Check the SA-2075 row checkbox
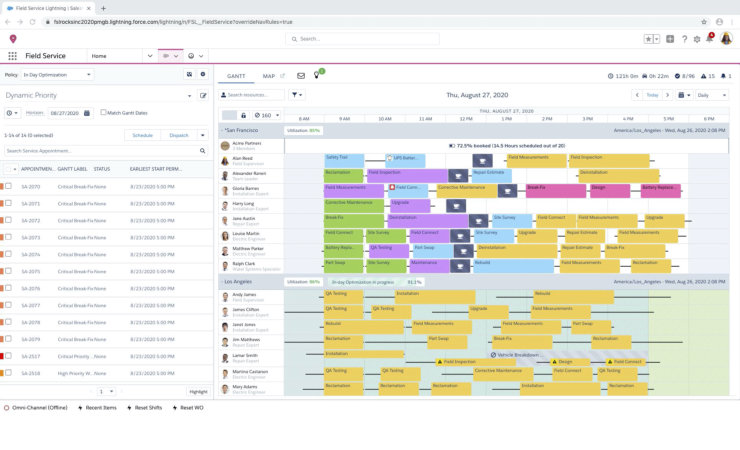Viewport: 740px width, 450px height. [x=8, y=271]
